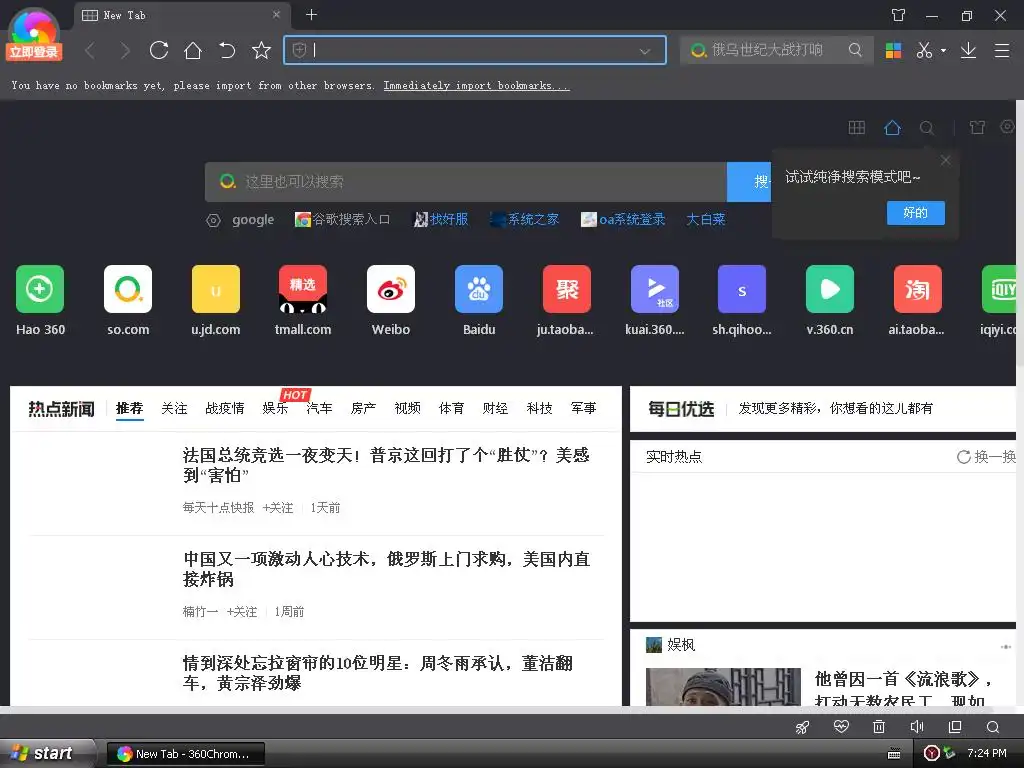The width and height of the screenshot is (1024, 768).
Task: Open the downloads icon in toolbar
Action: (968, 50)
